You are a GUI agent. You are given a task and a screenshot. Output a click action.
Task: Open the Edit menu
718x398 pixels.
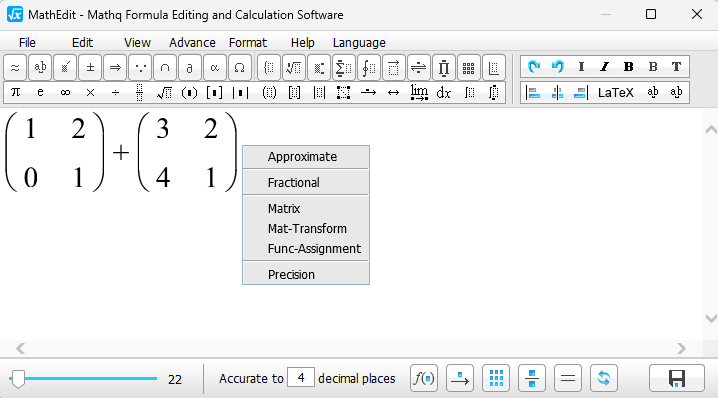coord(82,43)
